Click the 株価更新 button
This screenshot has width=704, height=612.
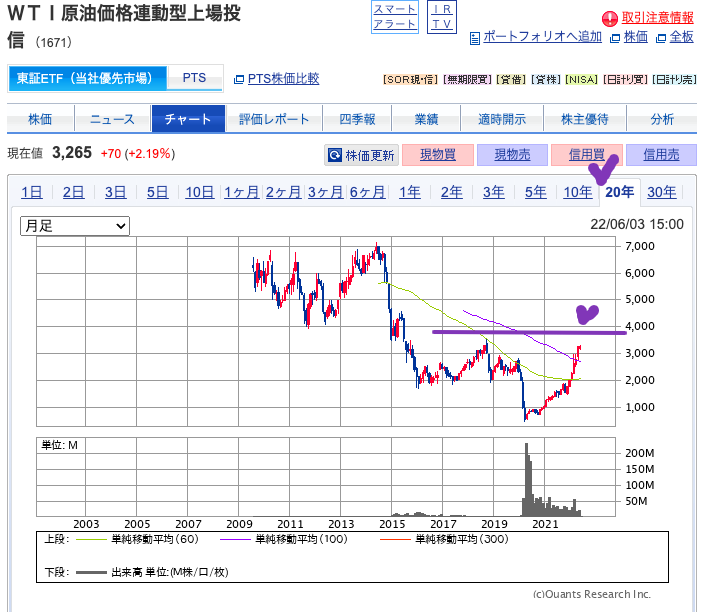pos(361,155)
